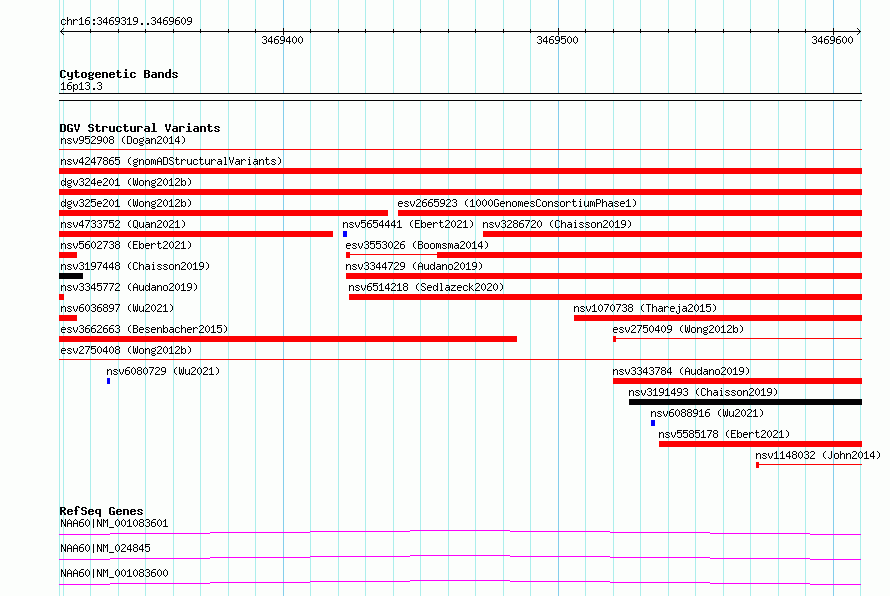Click the nsv952908 (Dogan2014) variant label
890x596 pixels.
pos(123,140)
